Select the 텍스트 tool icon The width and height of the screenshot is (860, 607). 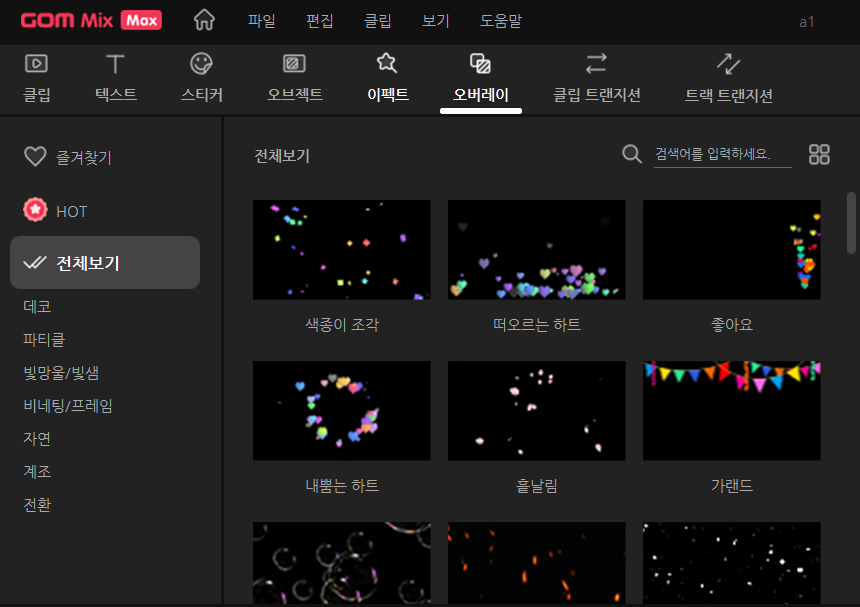115,64
